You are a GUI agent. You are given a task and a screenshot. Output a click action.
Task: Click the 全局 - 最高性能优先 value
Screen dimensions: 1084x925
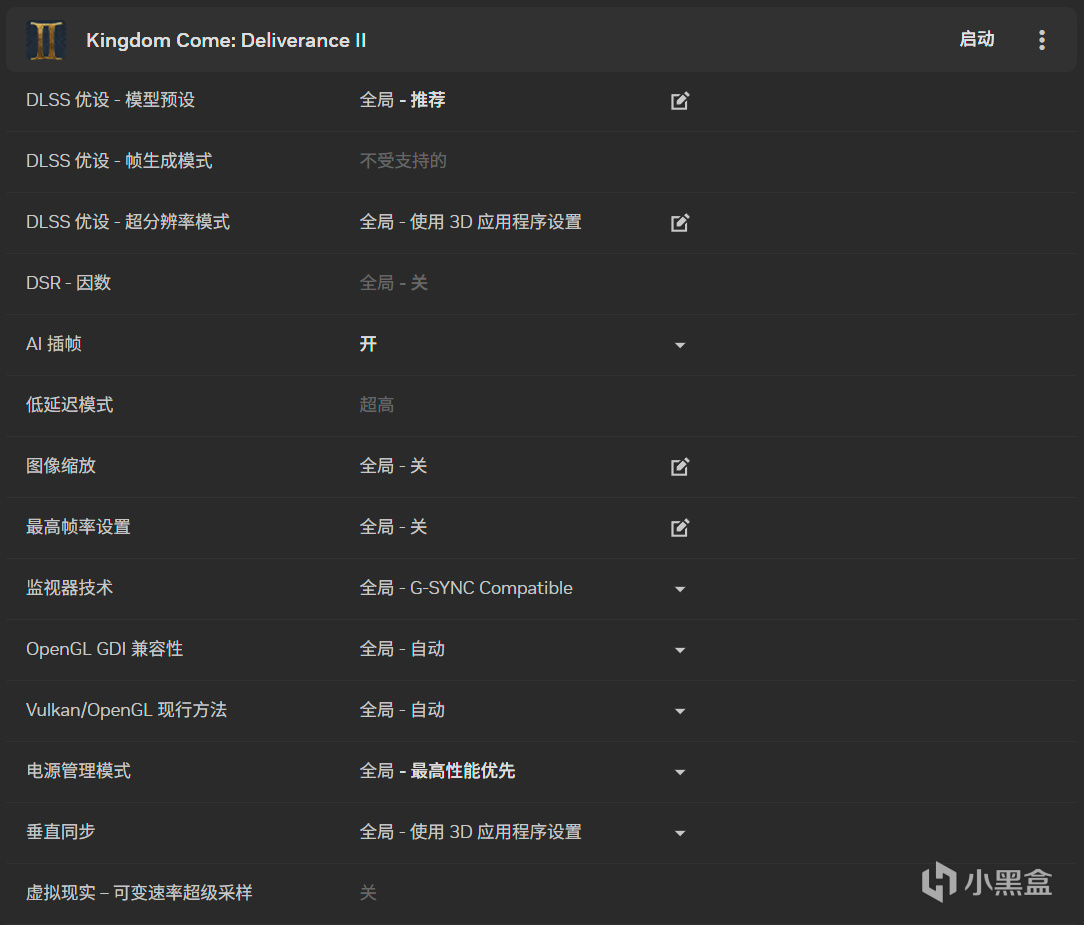coord(438,771)
